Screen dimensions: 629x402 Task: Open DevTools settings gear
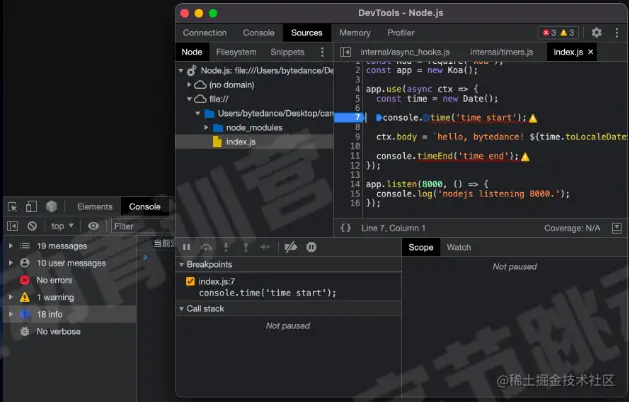click(x=597, y=32)
